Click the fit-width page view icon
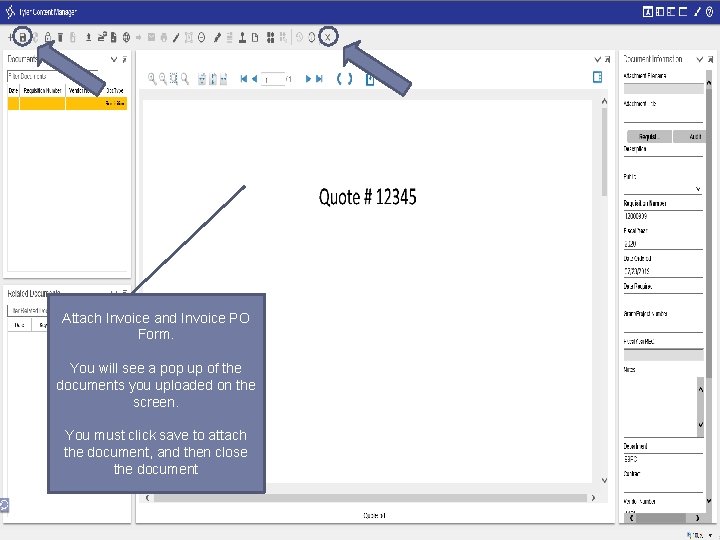This screenshot has height=540, width=720. tap(224, 79)
